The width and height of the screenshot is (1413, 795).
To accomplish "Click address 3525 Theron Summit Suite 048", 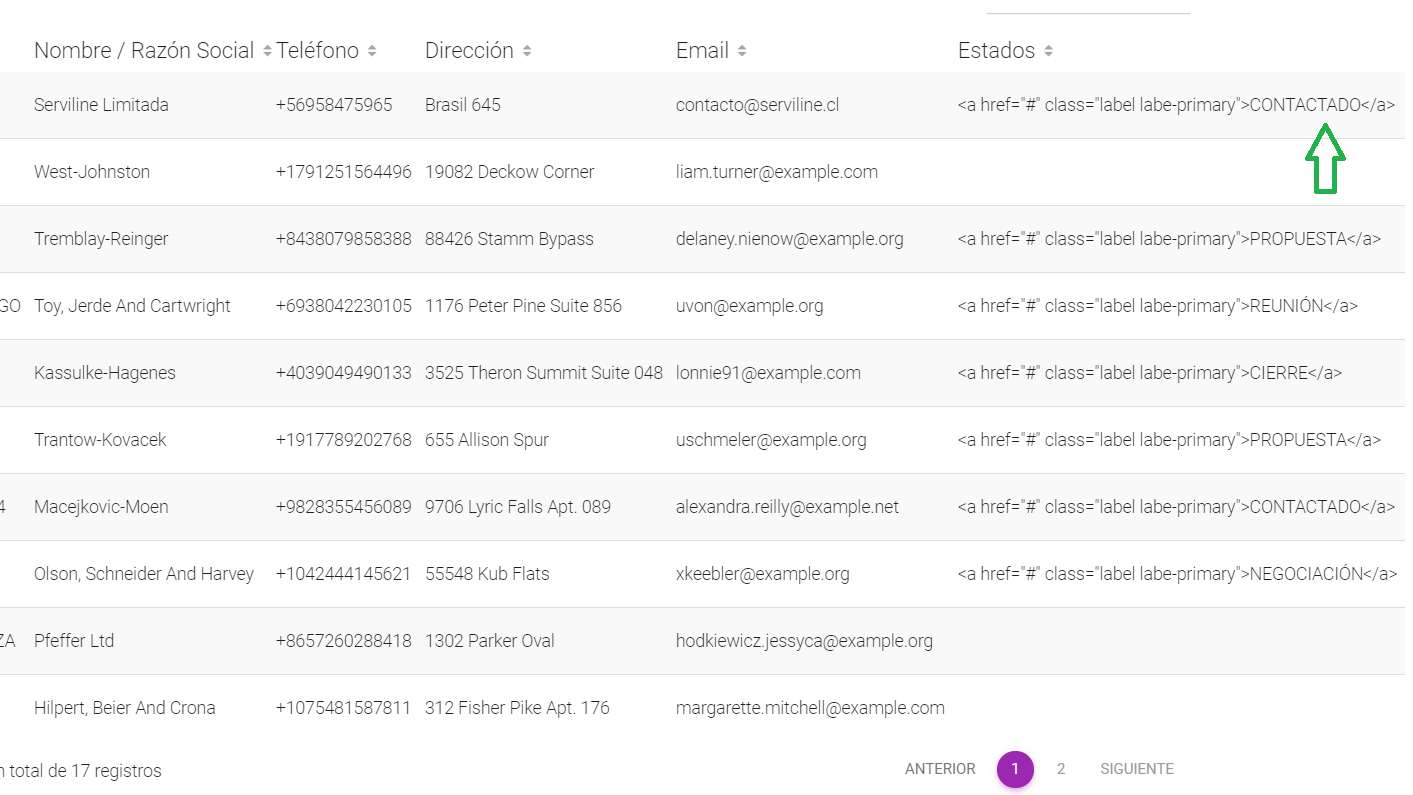I will [x=544, y=373].
